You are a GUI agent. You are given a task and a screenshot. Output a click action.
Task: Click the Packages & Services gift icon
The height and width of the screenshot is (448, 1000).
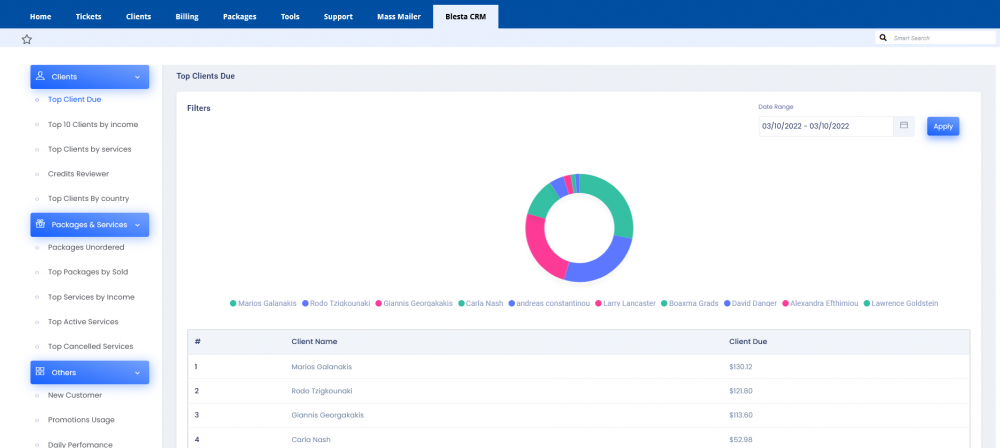point(40,224)
